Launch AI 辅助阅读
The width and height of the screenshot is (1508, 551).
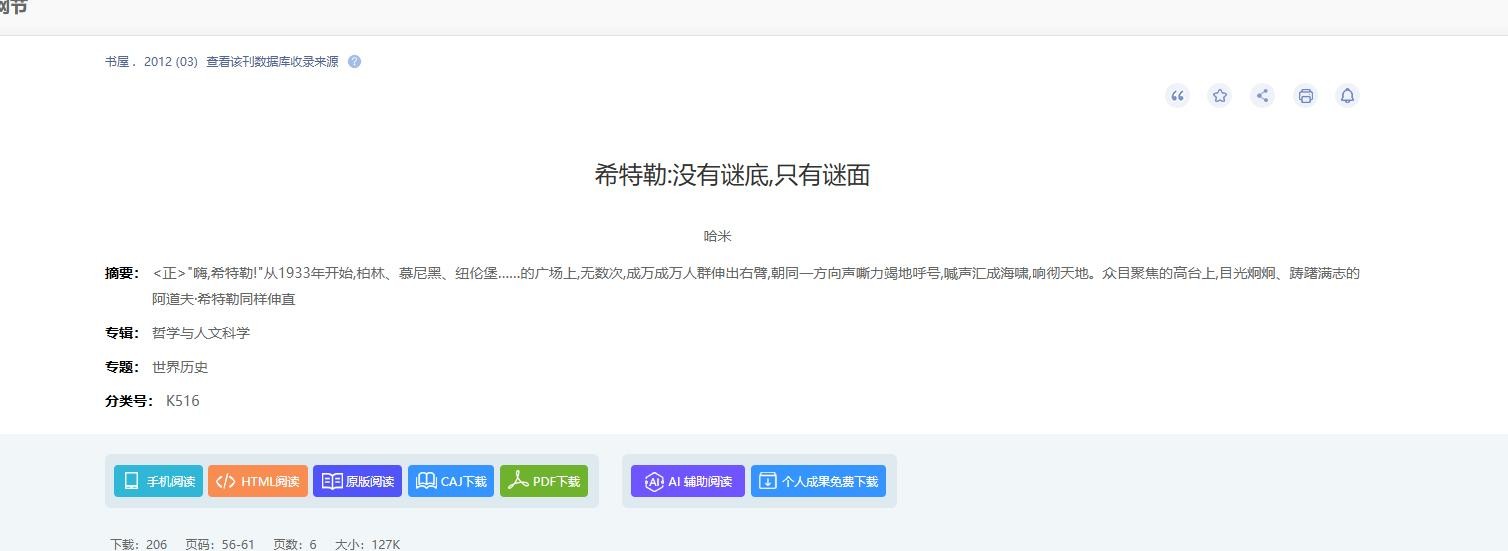tap(688, 481)
